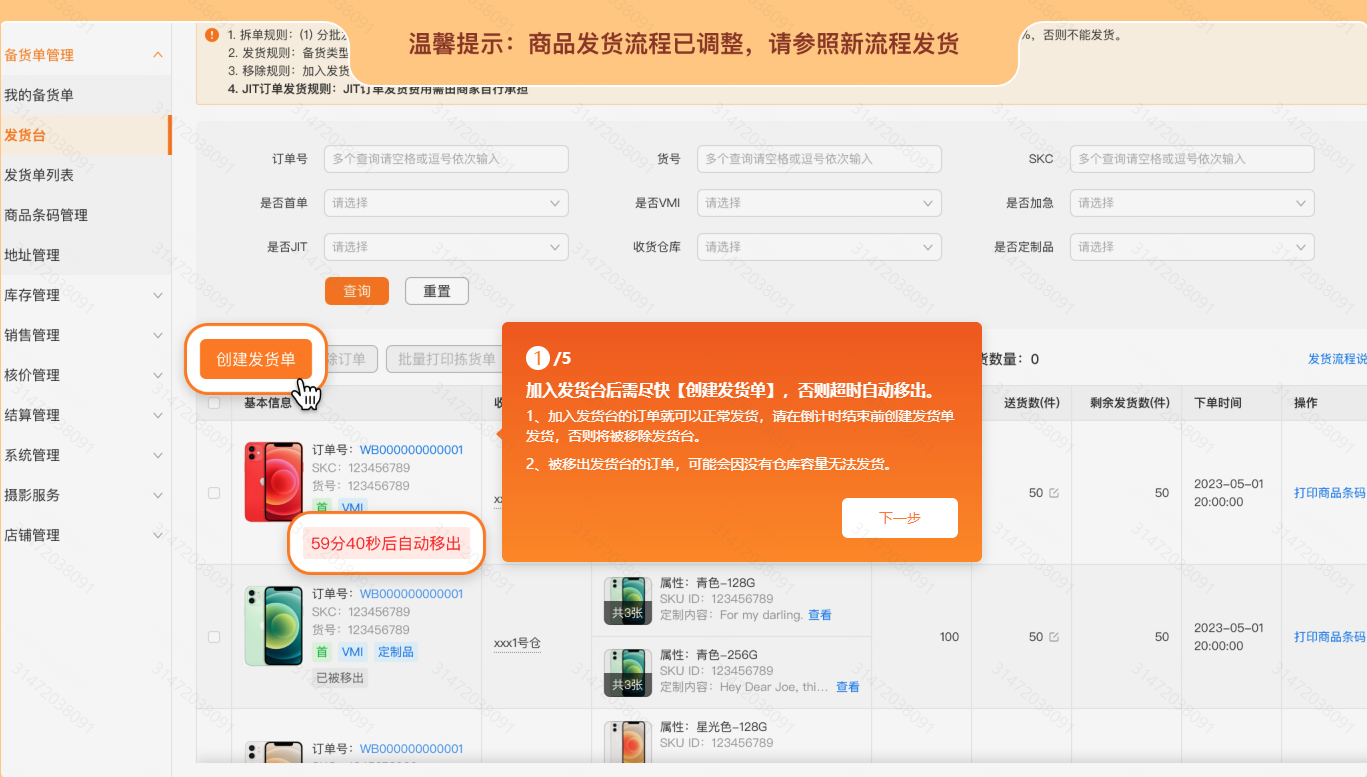This screenshot has width=1367, height=777.
Task: Tick the select-all checkbox in the table header
Action: click(x=214, y=403)
